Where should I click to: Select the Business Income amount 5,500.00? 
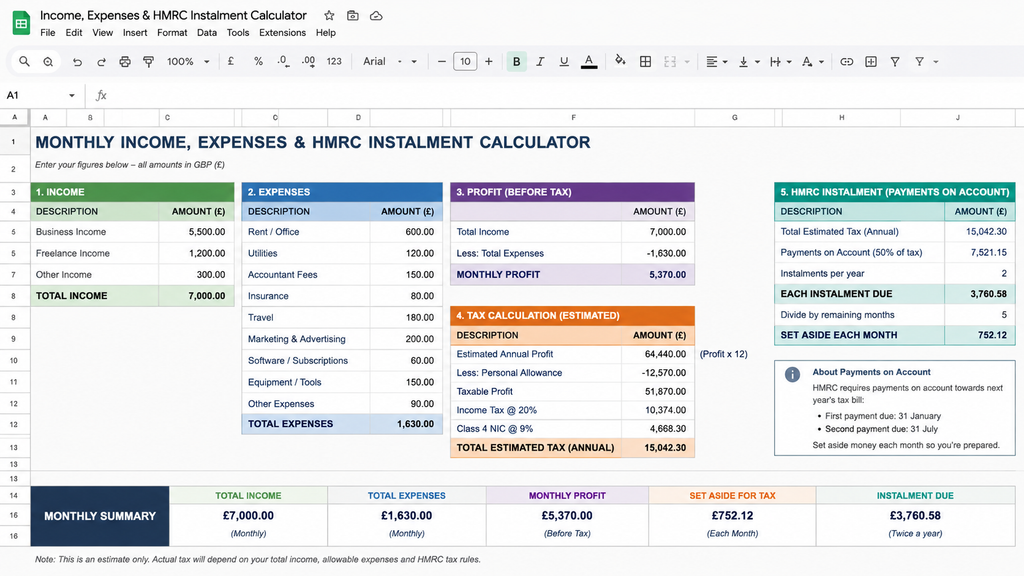(x=197, y=232)
